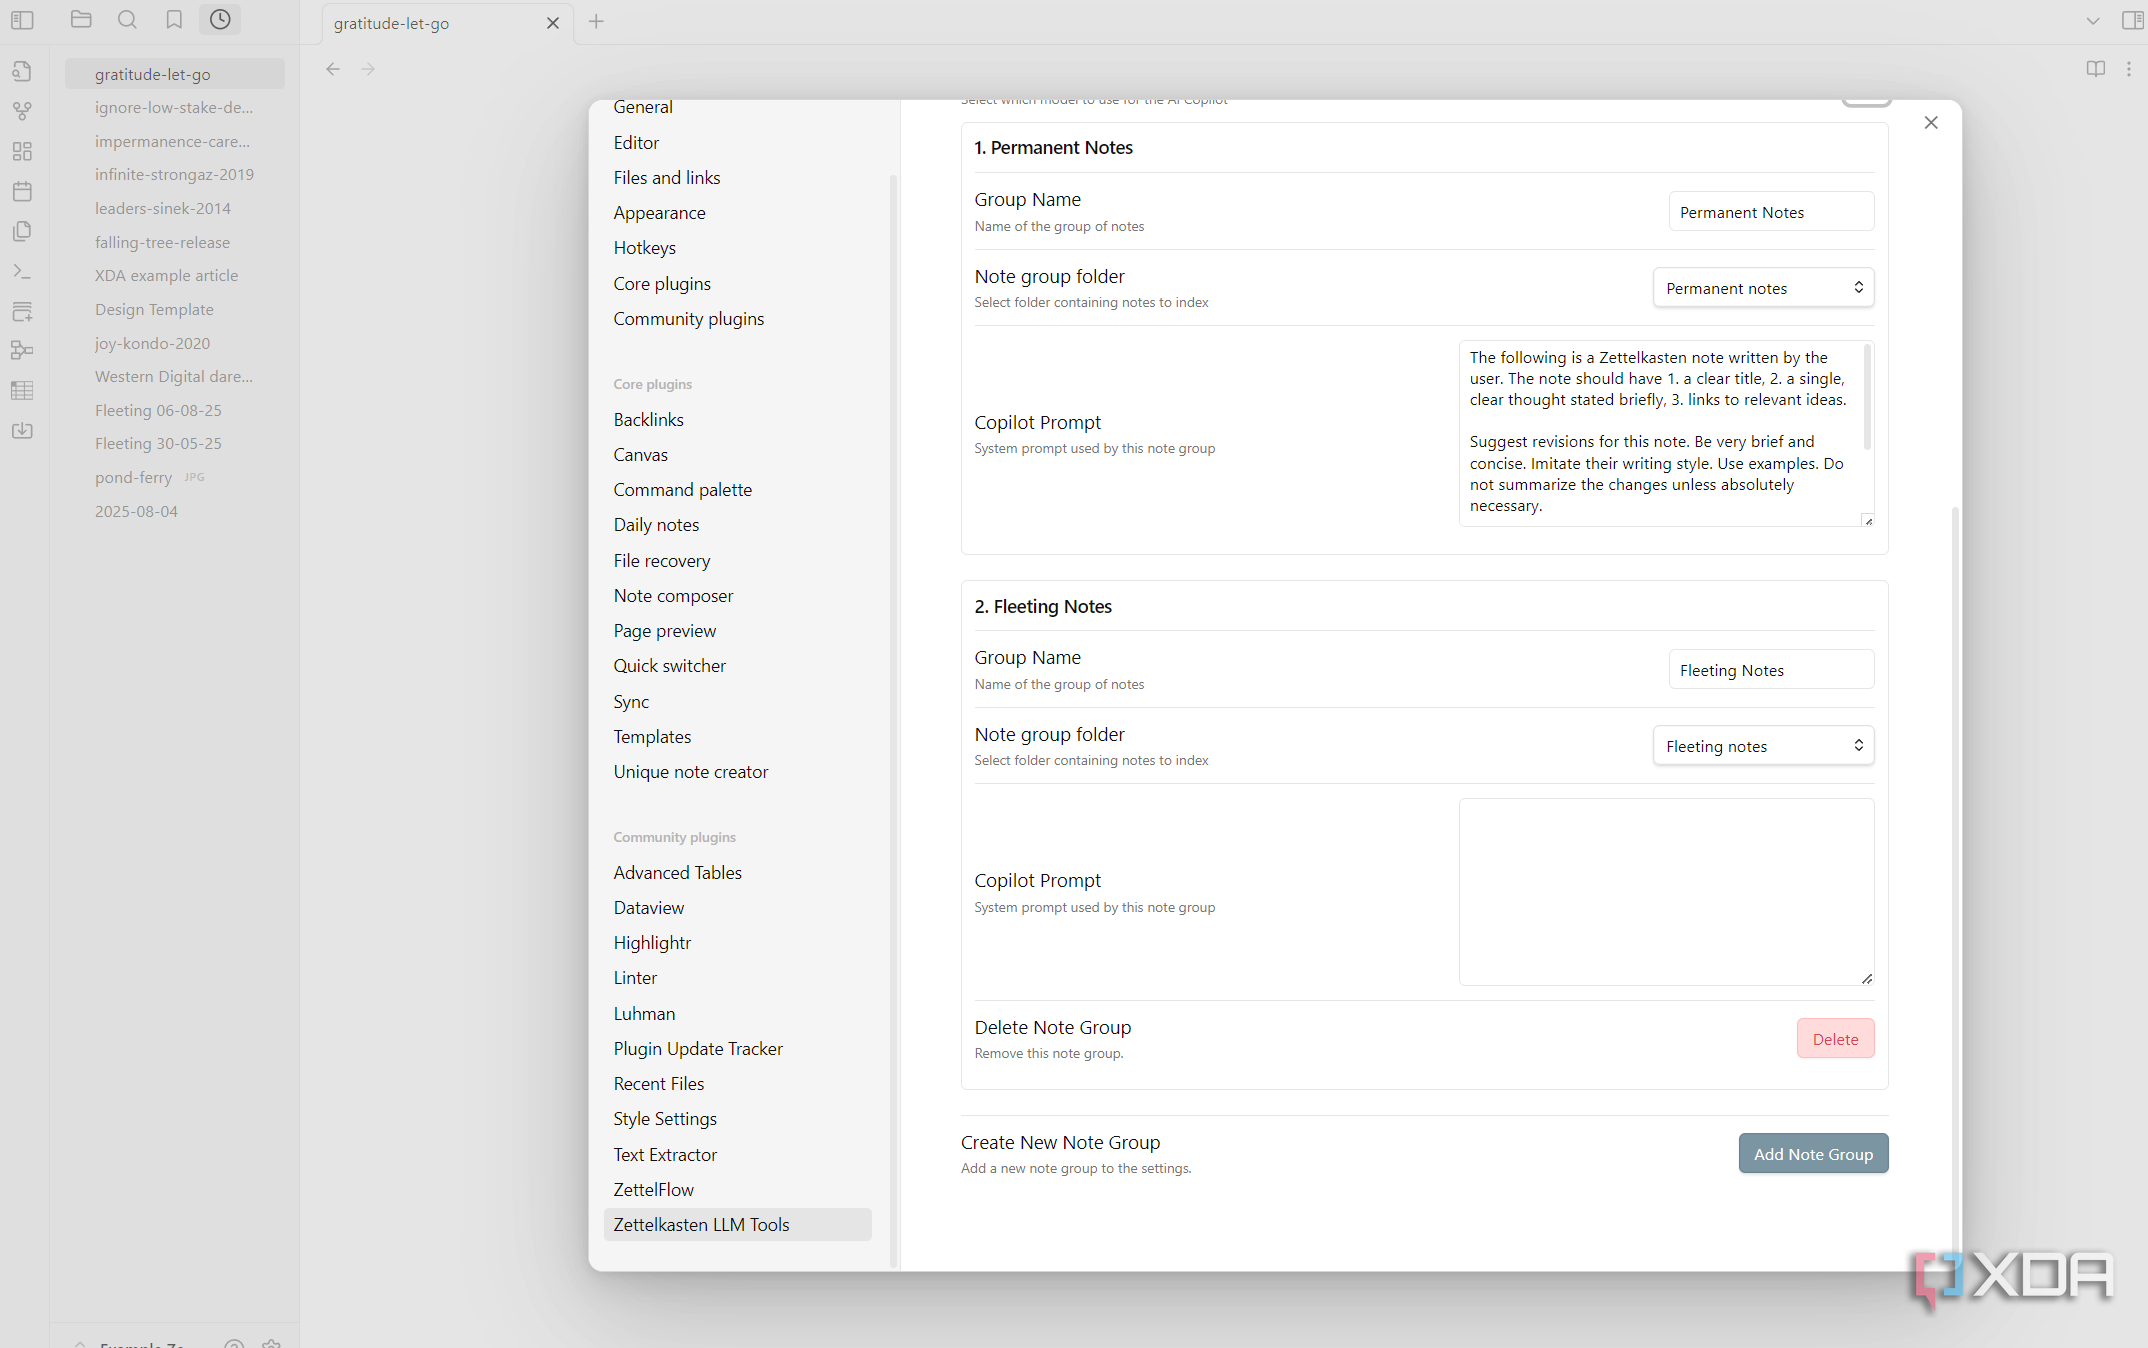Click the import download ribbon icon

pyautogui.click(x=22, y=431)
